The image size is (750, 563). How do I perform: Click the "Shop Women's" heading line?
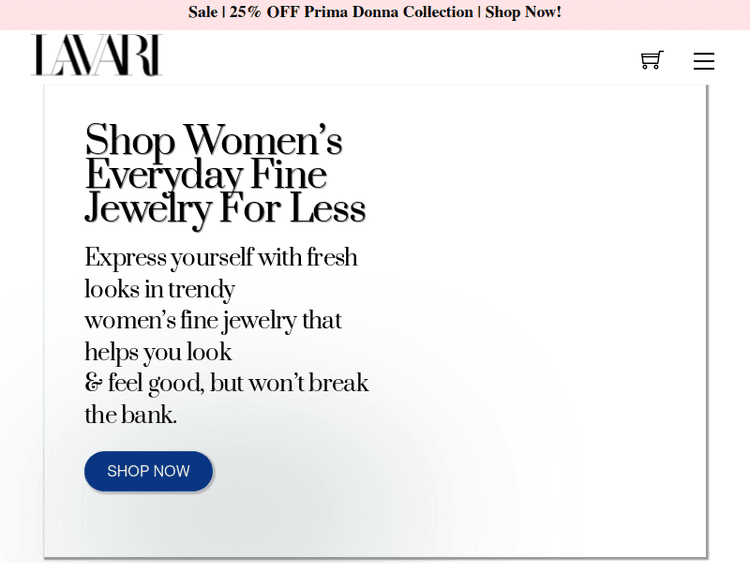pyautogui.click(x=213, y=141)
